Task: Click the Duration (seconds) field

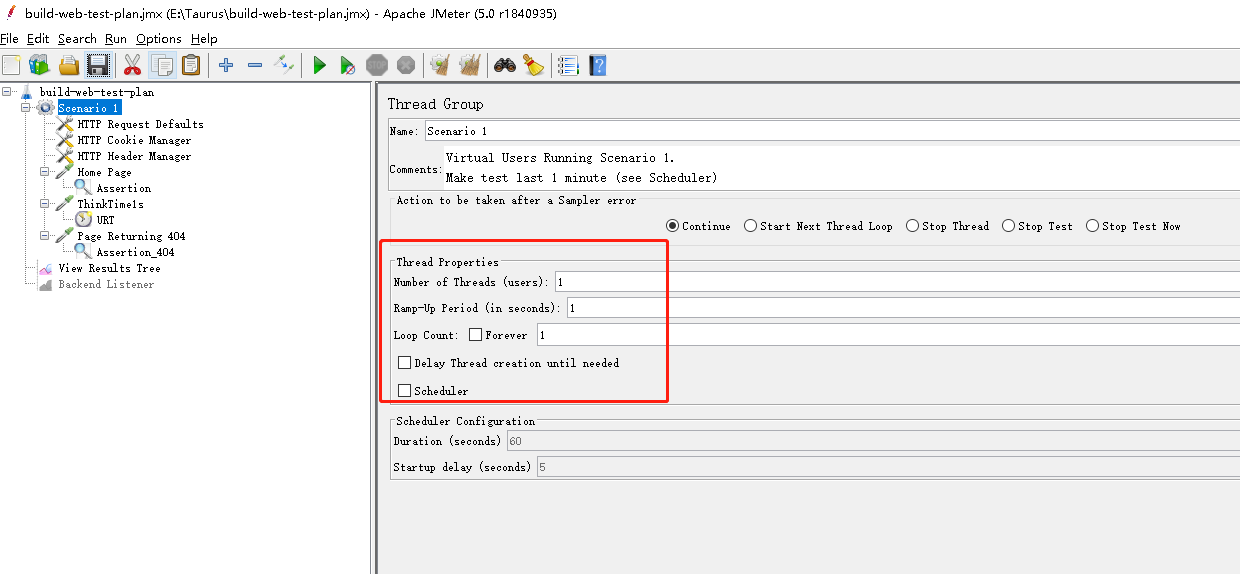Action: point(874,441)
